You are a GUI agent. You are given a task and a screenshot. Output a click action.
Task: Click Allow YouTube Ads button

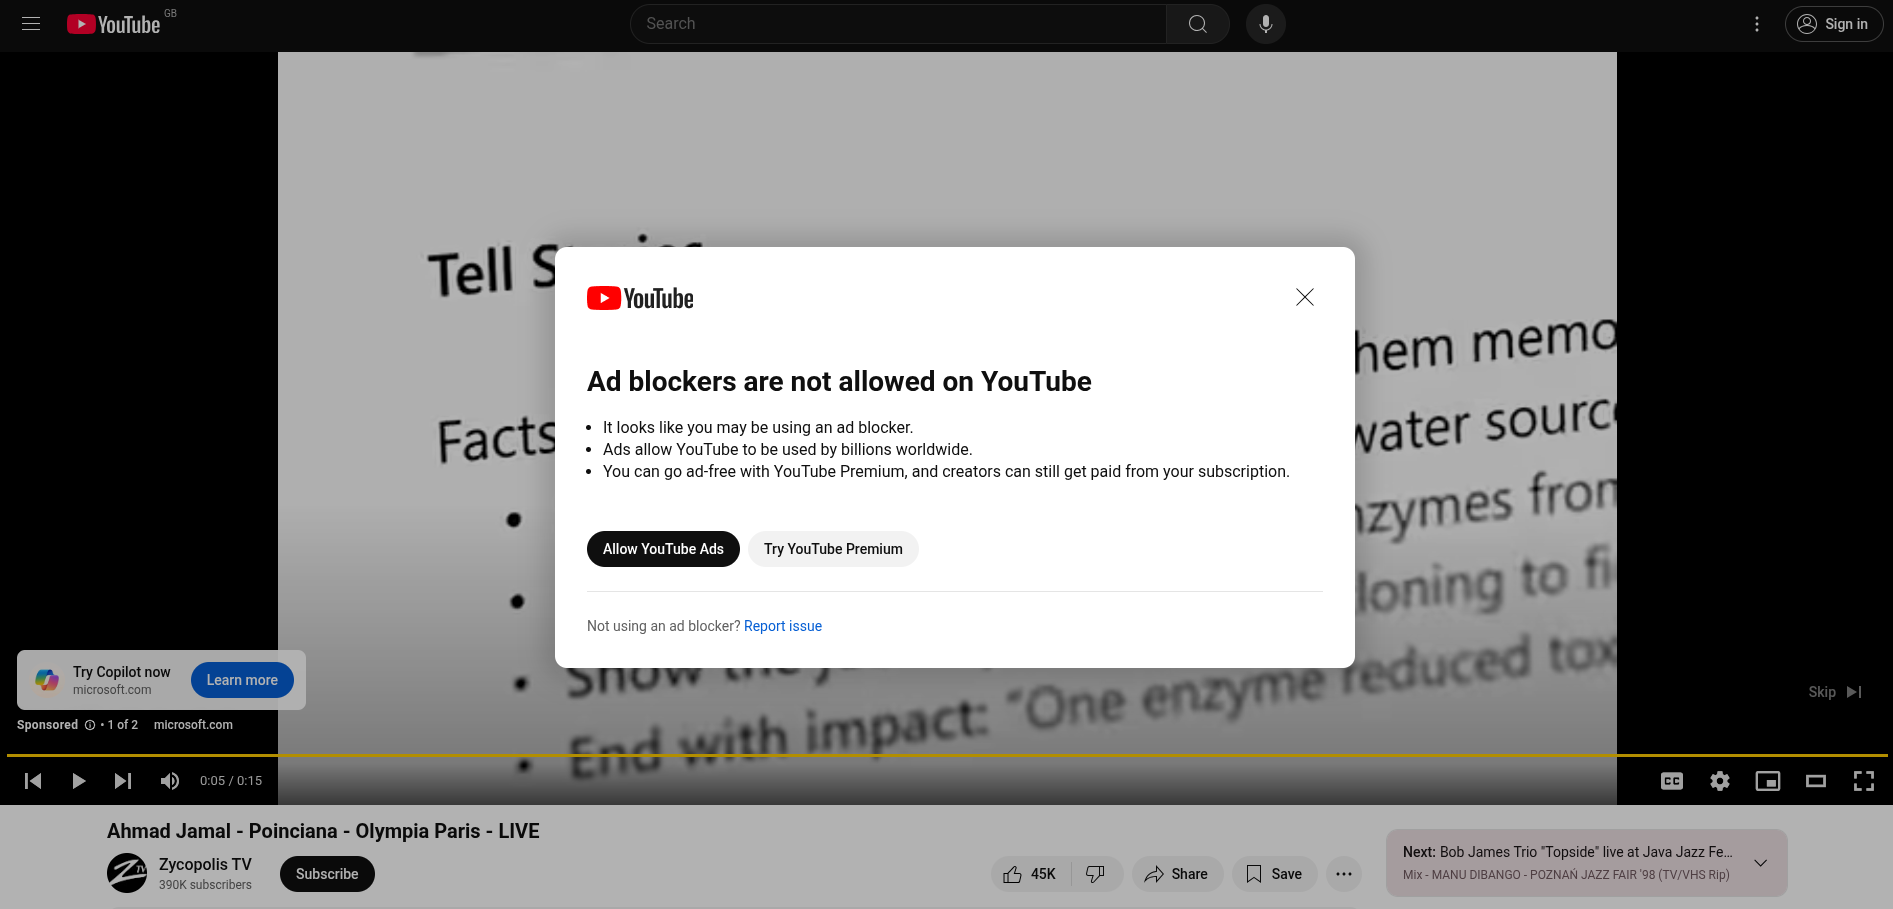(x=663, y=549)
